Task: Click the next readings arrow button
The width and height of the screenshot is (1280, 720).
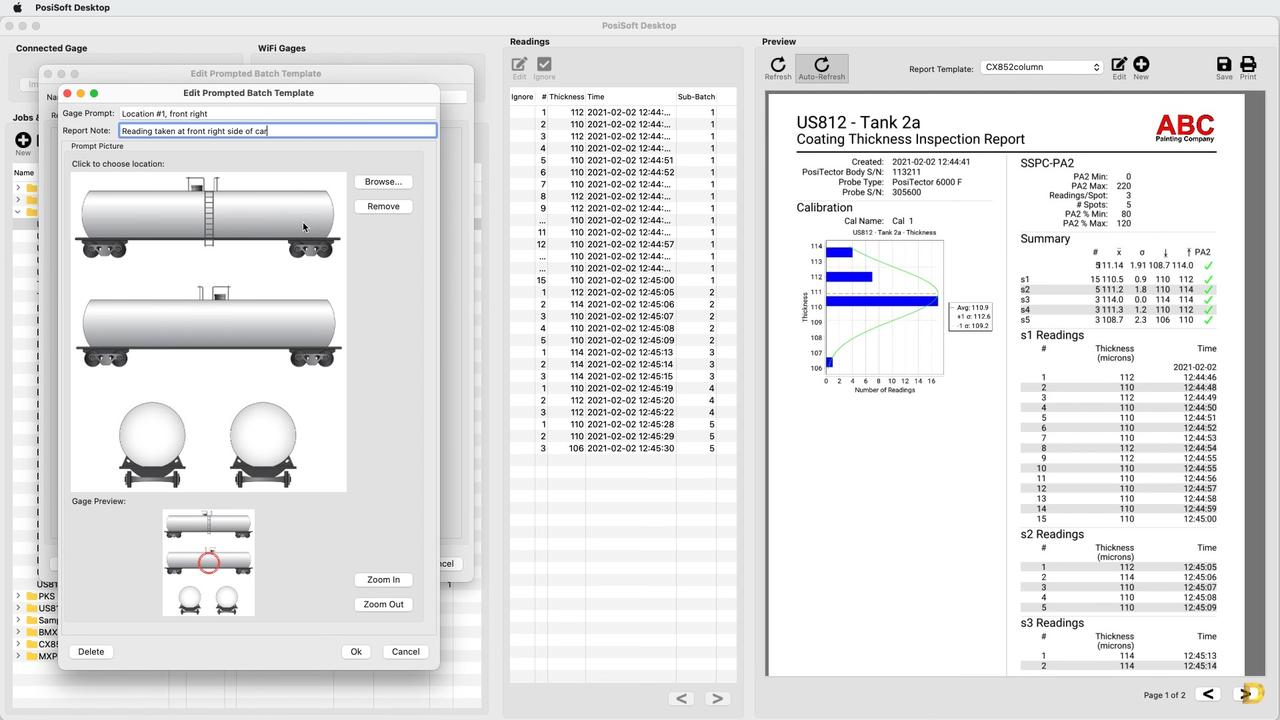Action: tap(717, 698)
